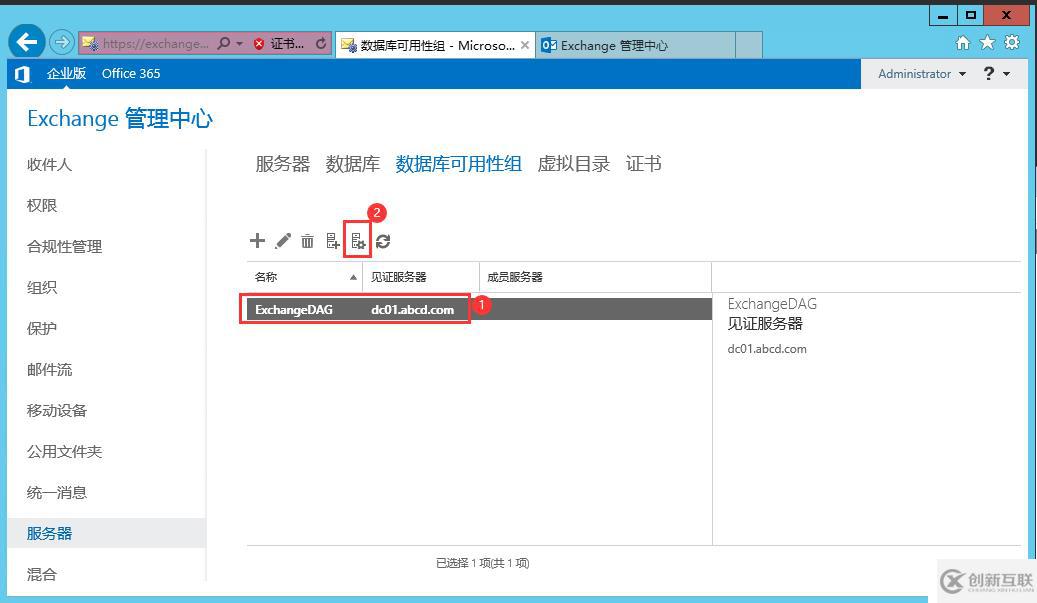Navigate to the Office 365 link
1037x603 pixels.
130,73
